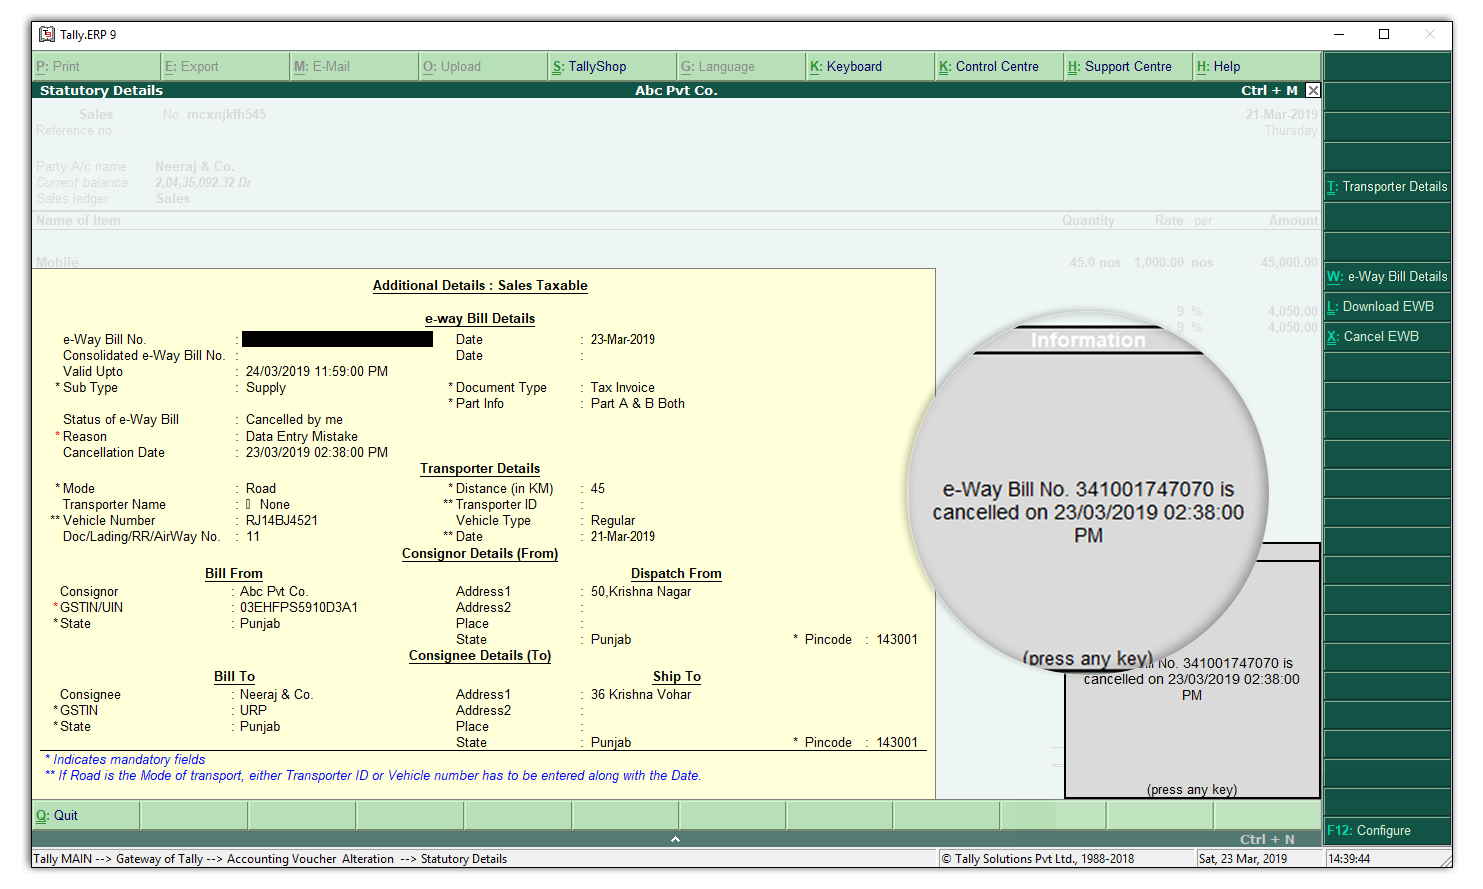Expand the calculator panel with the up chevron

coord(675,839)
